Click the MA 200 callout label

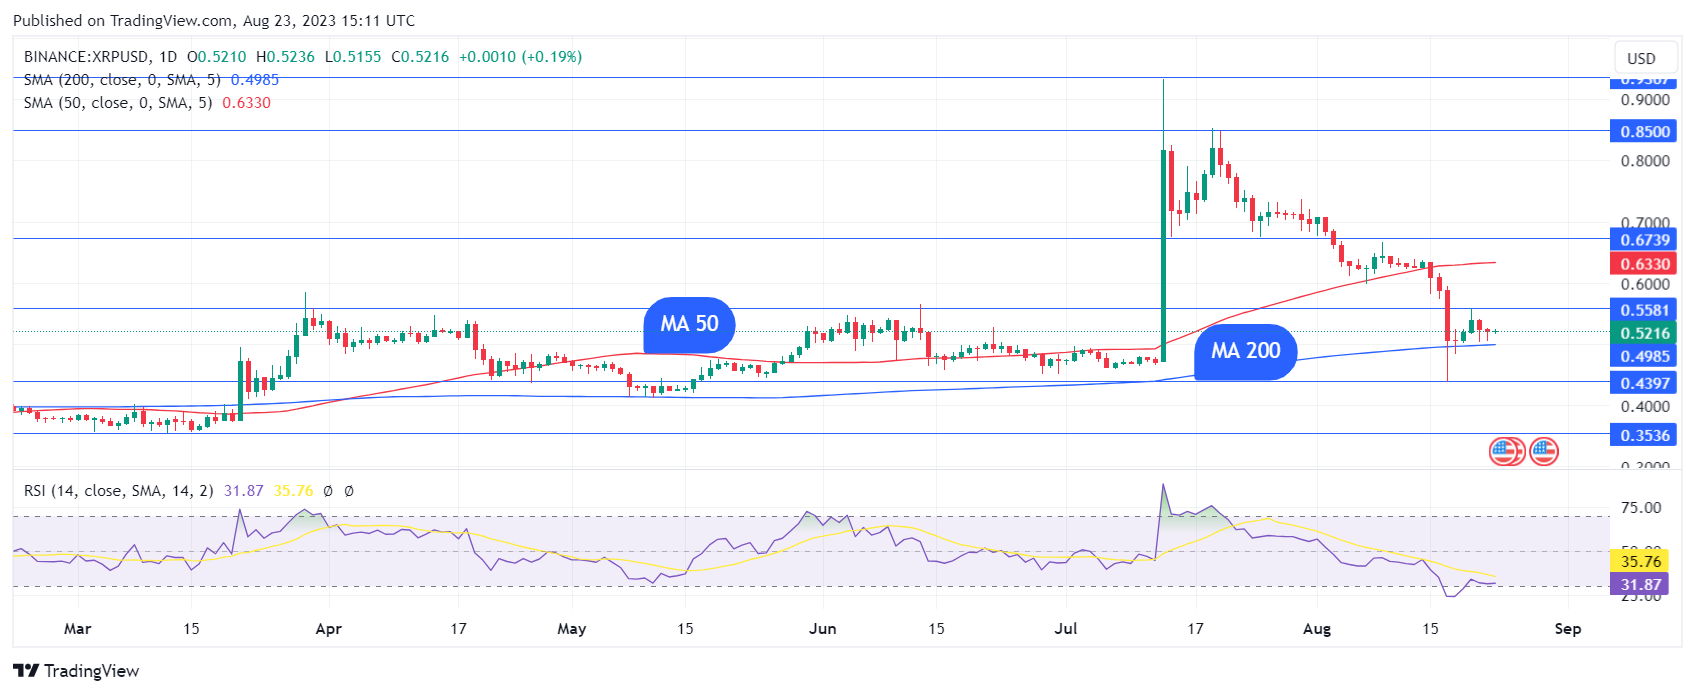click(x=1245, y=351)
